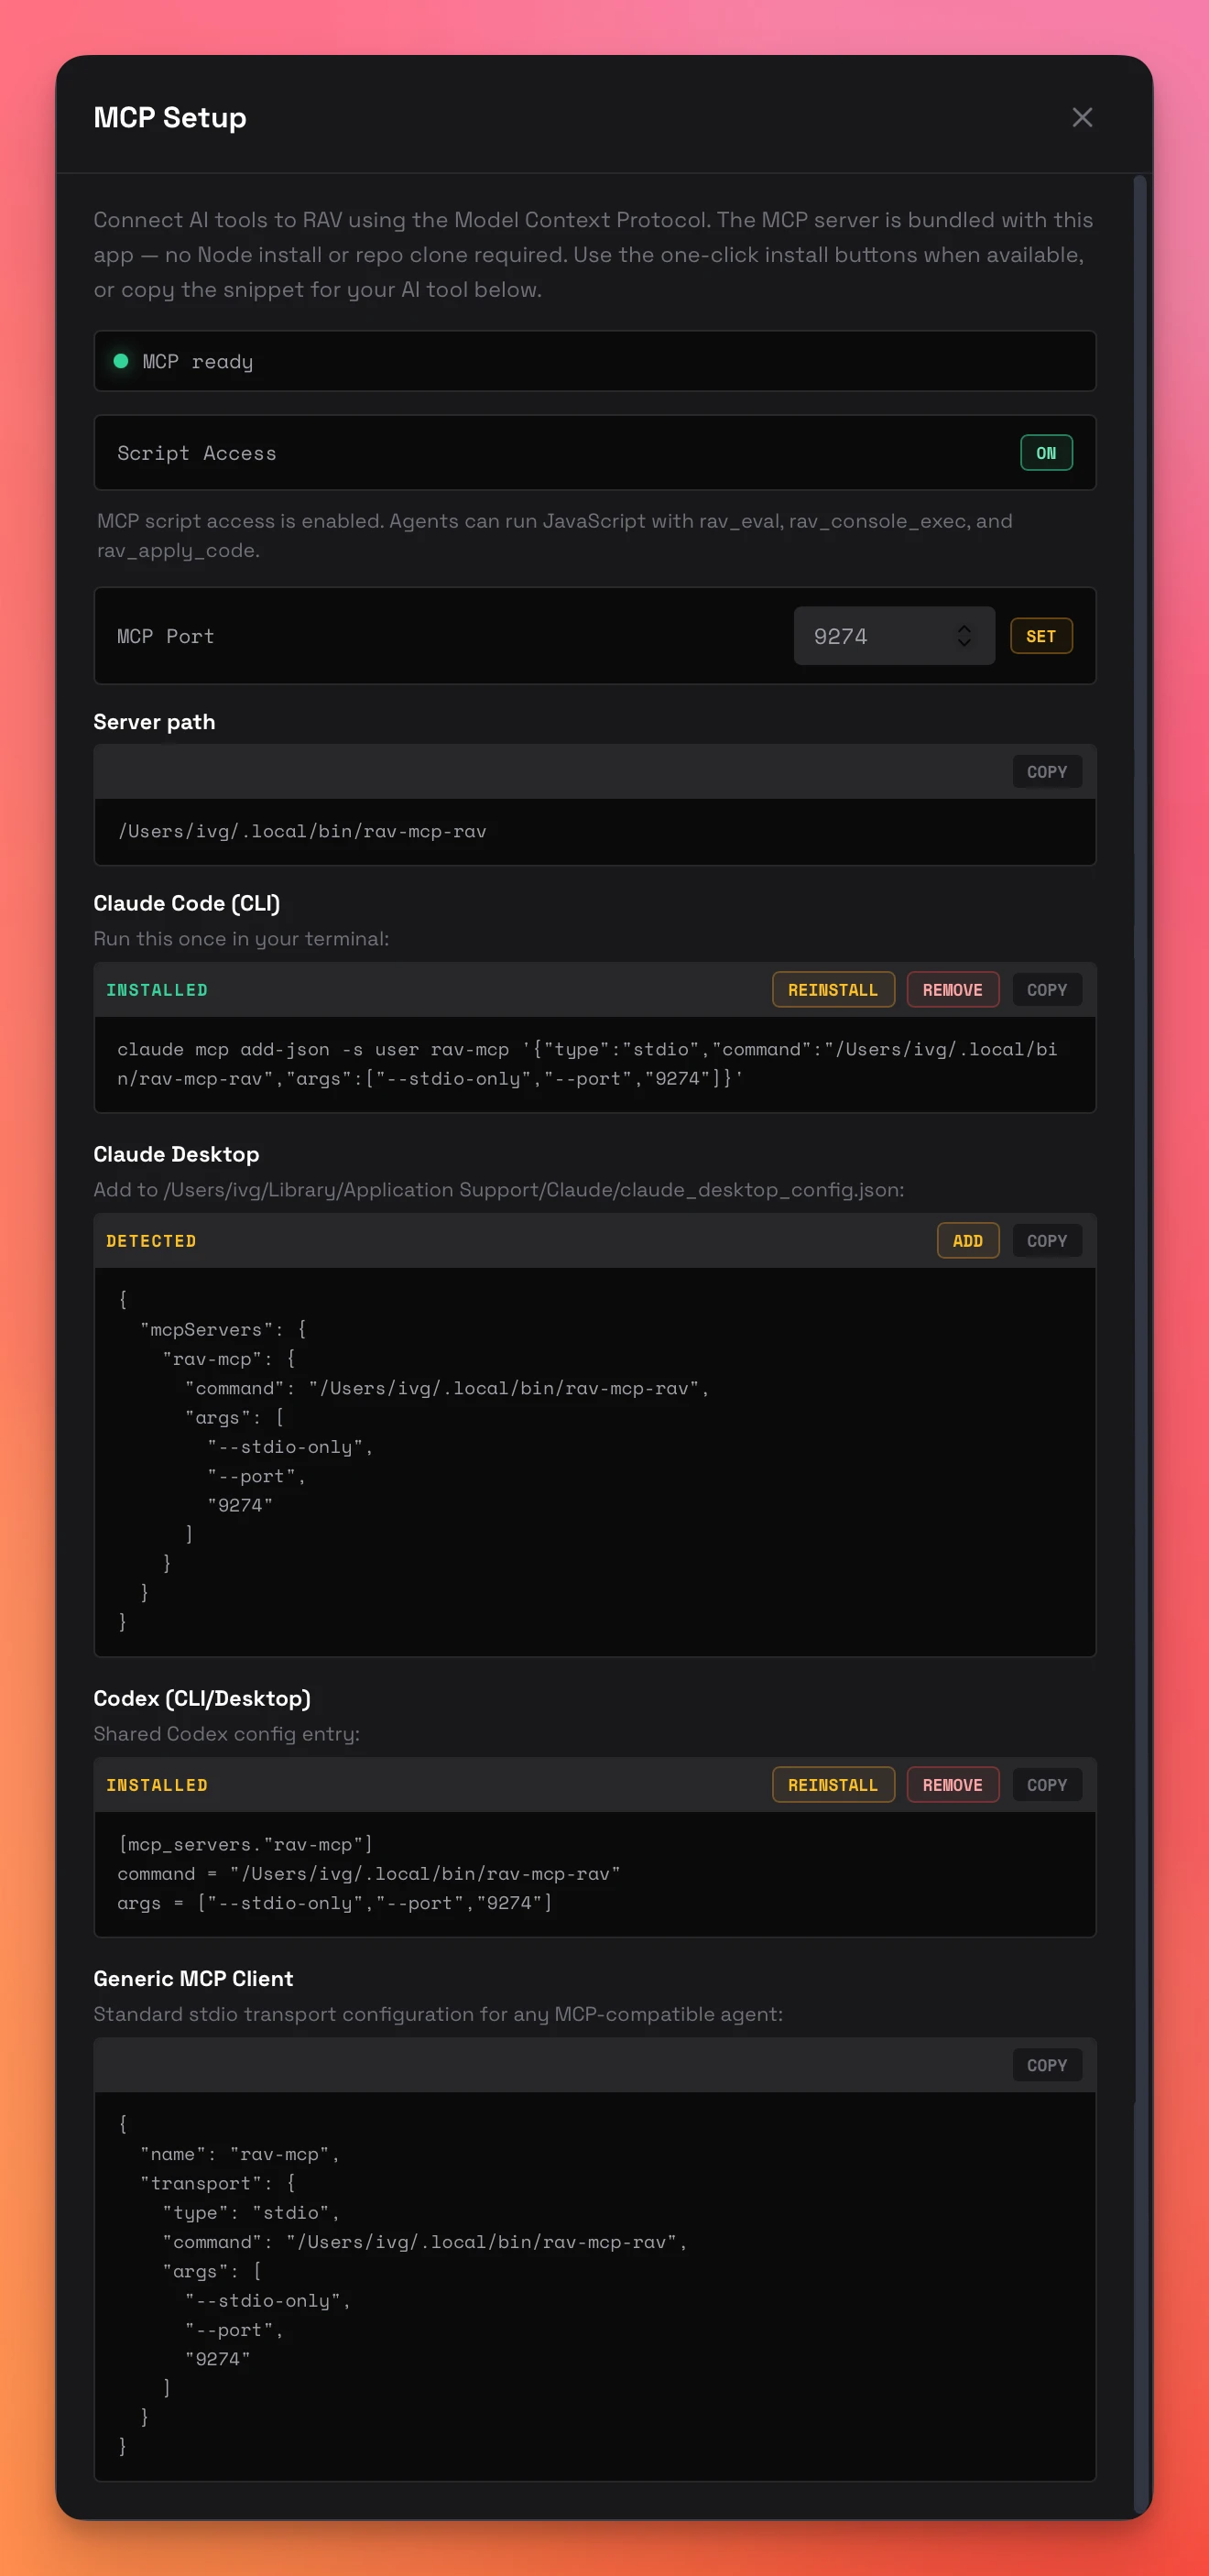Click the INSTALLED label under Codex

(x=157, y=1785)
